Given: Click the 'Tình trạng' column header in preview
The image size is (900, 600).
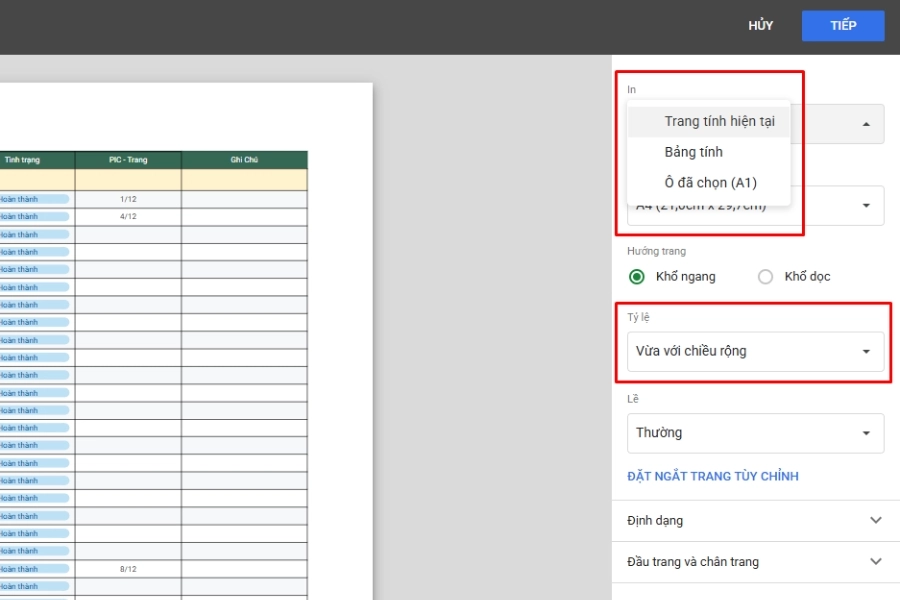Looking at the screenshot, I should point(22,160).
